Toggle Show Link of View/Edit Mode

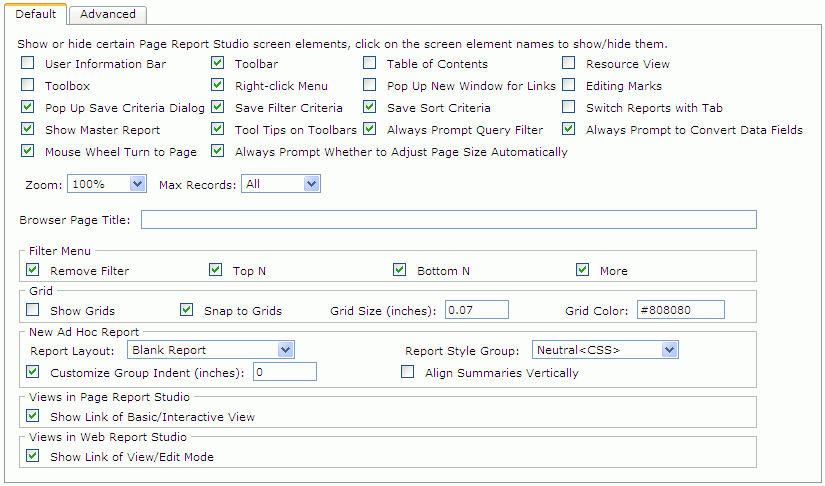pyautogui.click(x=33, y=456)
